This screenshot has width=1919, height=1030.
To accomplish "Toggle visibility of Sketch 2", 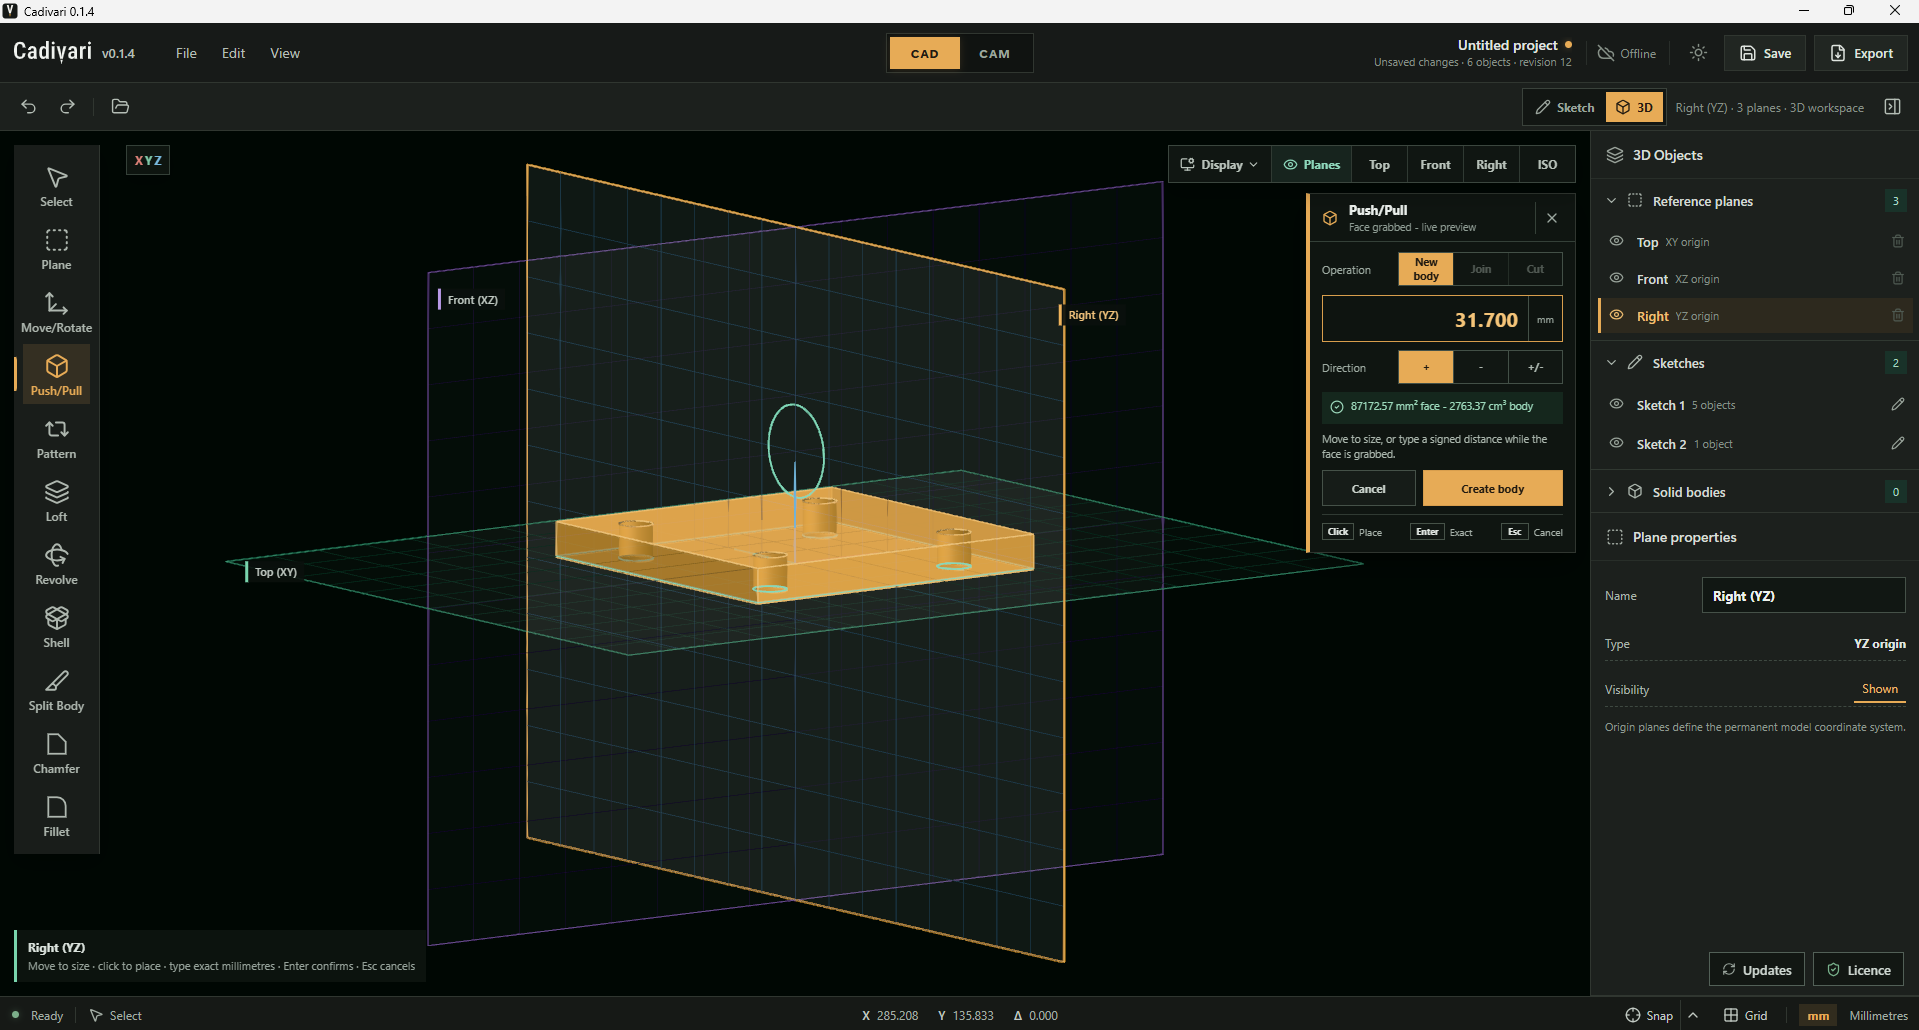I will pyautogui.click(x=1616, y=443).
